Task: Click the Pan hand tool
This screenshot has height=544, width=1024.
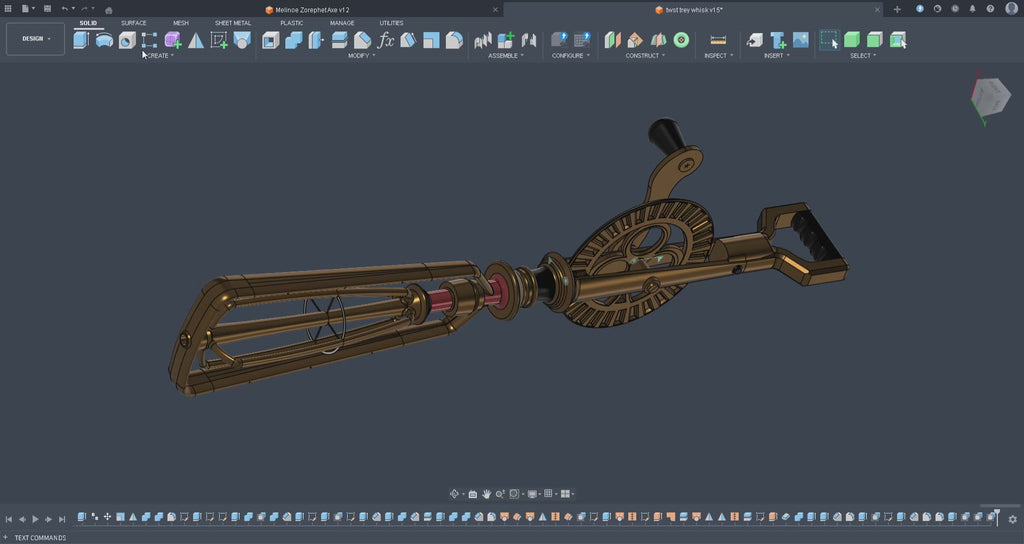Action: [x=487, y=494]
